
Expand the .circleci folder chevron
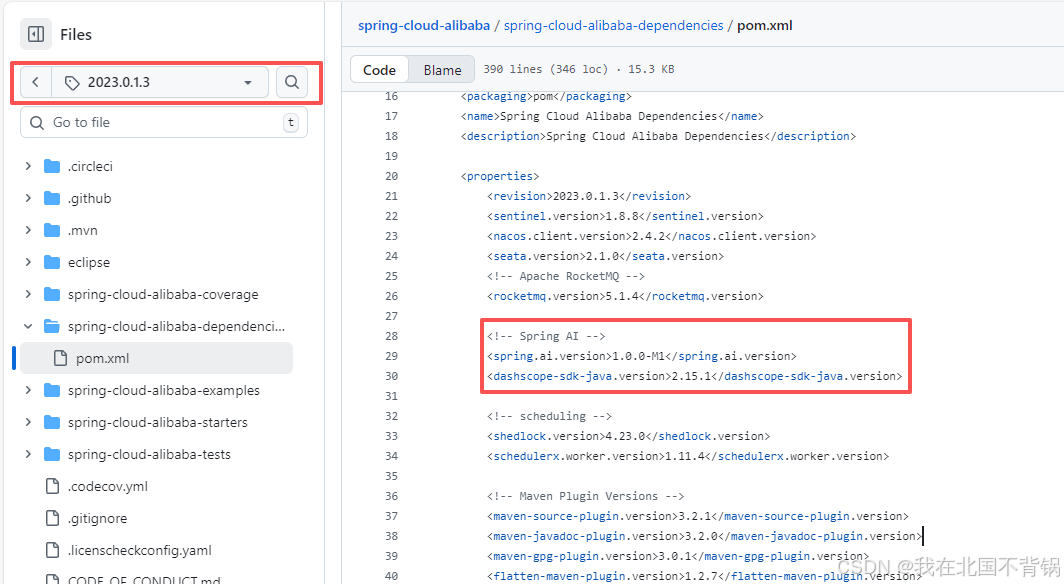[x=28, y=166]
